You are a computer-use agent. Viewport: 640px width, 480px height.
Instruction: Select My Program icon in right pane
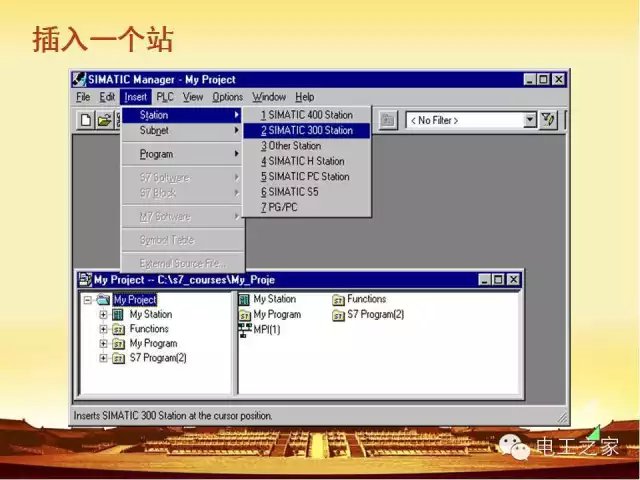(245, 315)
